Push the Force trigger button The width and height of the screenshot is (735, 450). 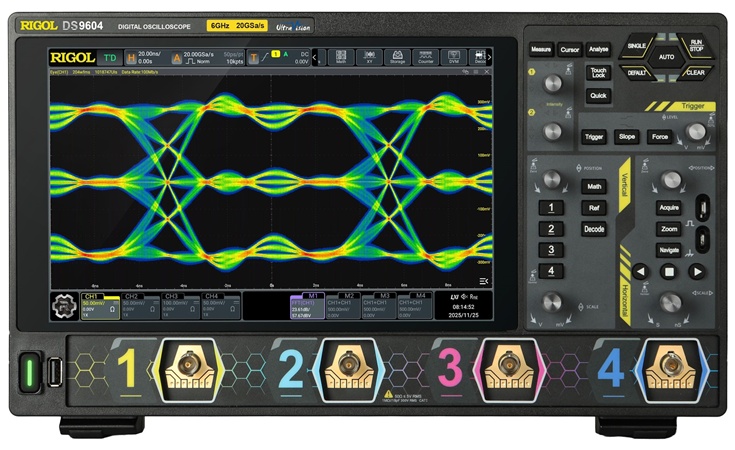[x=660, y=137]
